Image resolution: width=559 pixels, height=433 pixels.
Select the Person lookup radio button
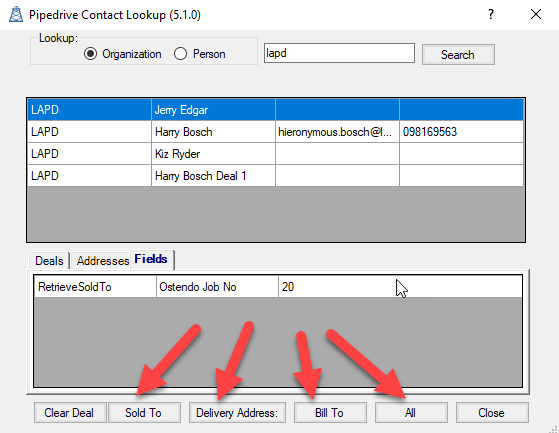coord(180,54)
